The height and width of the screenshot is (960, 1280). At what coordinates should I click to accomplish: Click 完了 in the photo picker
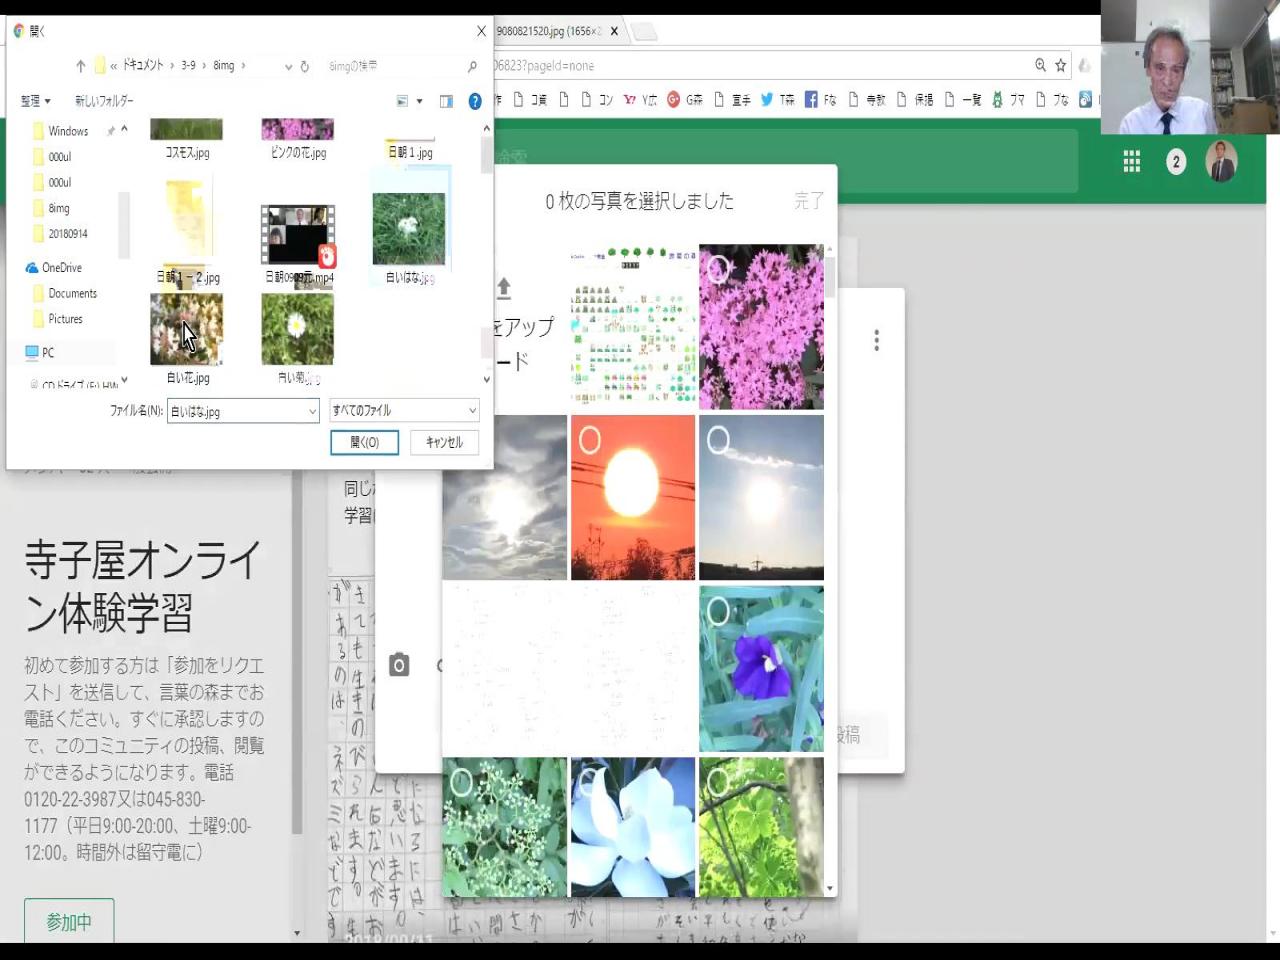(x=808, y=201)
